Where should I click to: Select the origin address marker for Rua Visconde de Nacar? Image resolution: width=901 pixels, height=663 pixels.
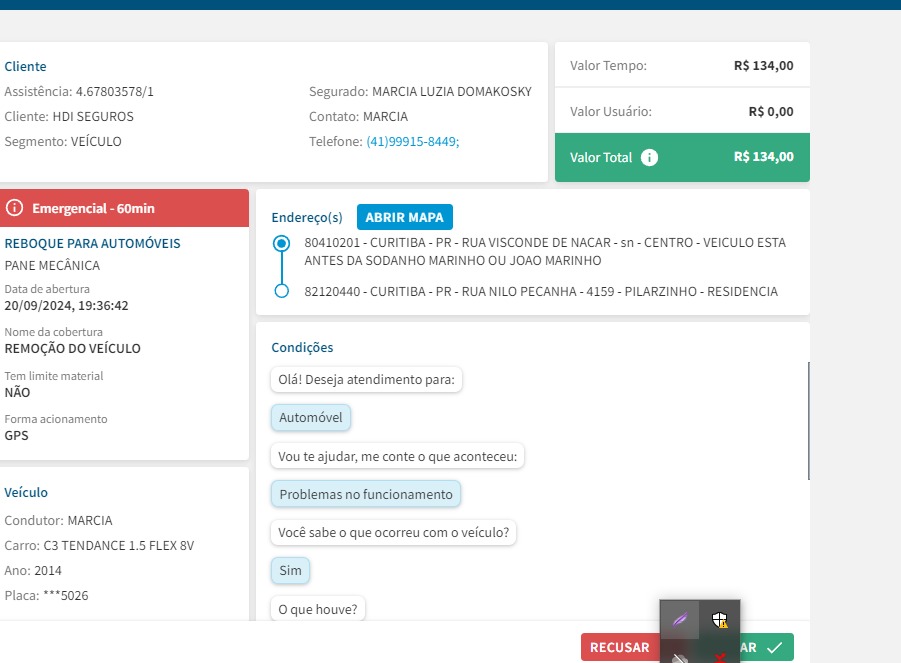pyautogui.click(x=282, y=243)
